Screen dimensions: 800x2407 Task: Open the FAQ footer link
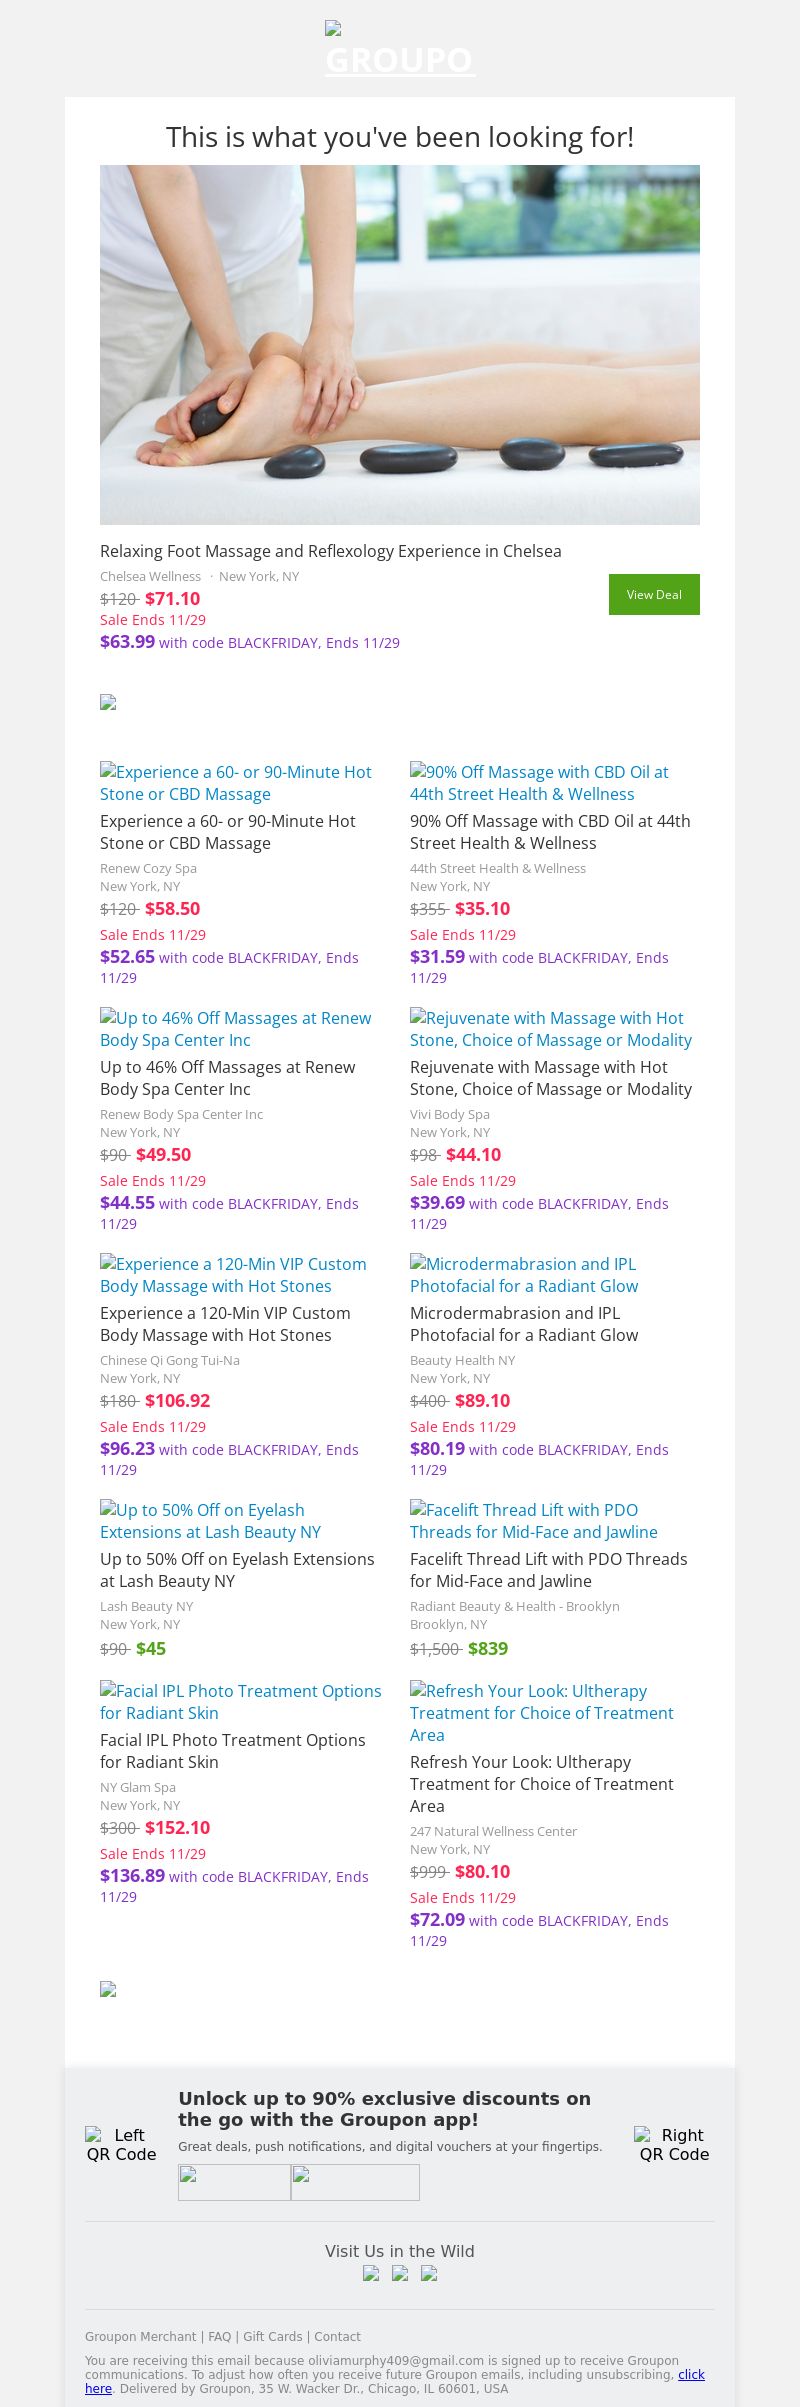pos(219,2337)
